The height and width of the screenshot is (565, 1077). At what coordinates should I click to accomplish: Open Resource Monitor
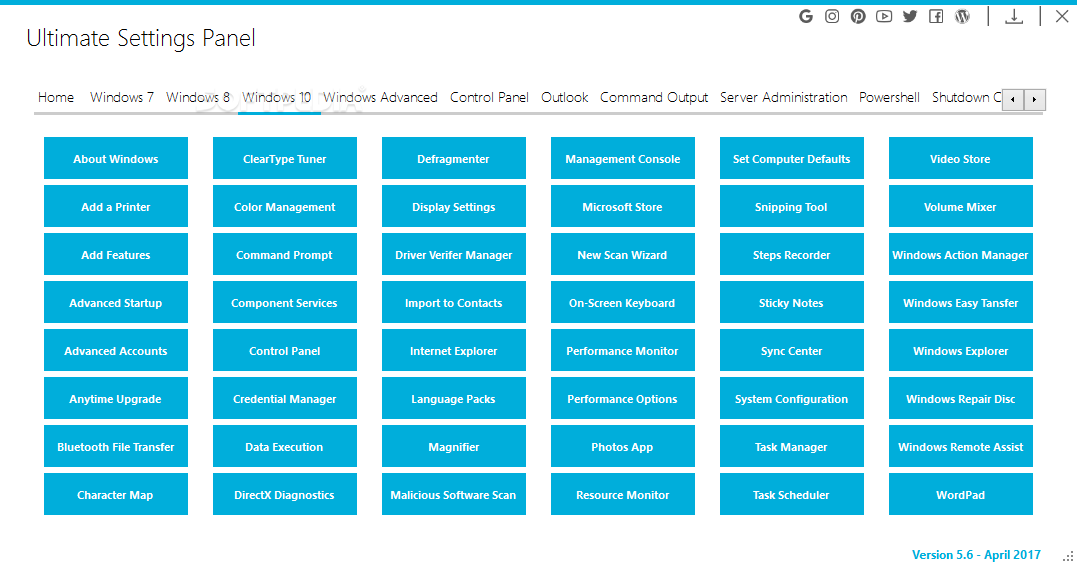point(623,495)
